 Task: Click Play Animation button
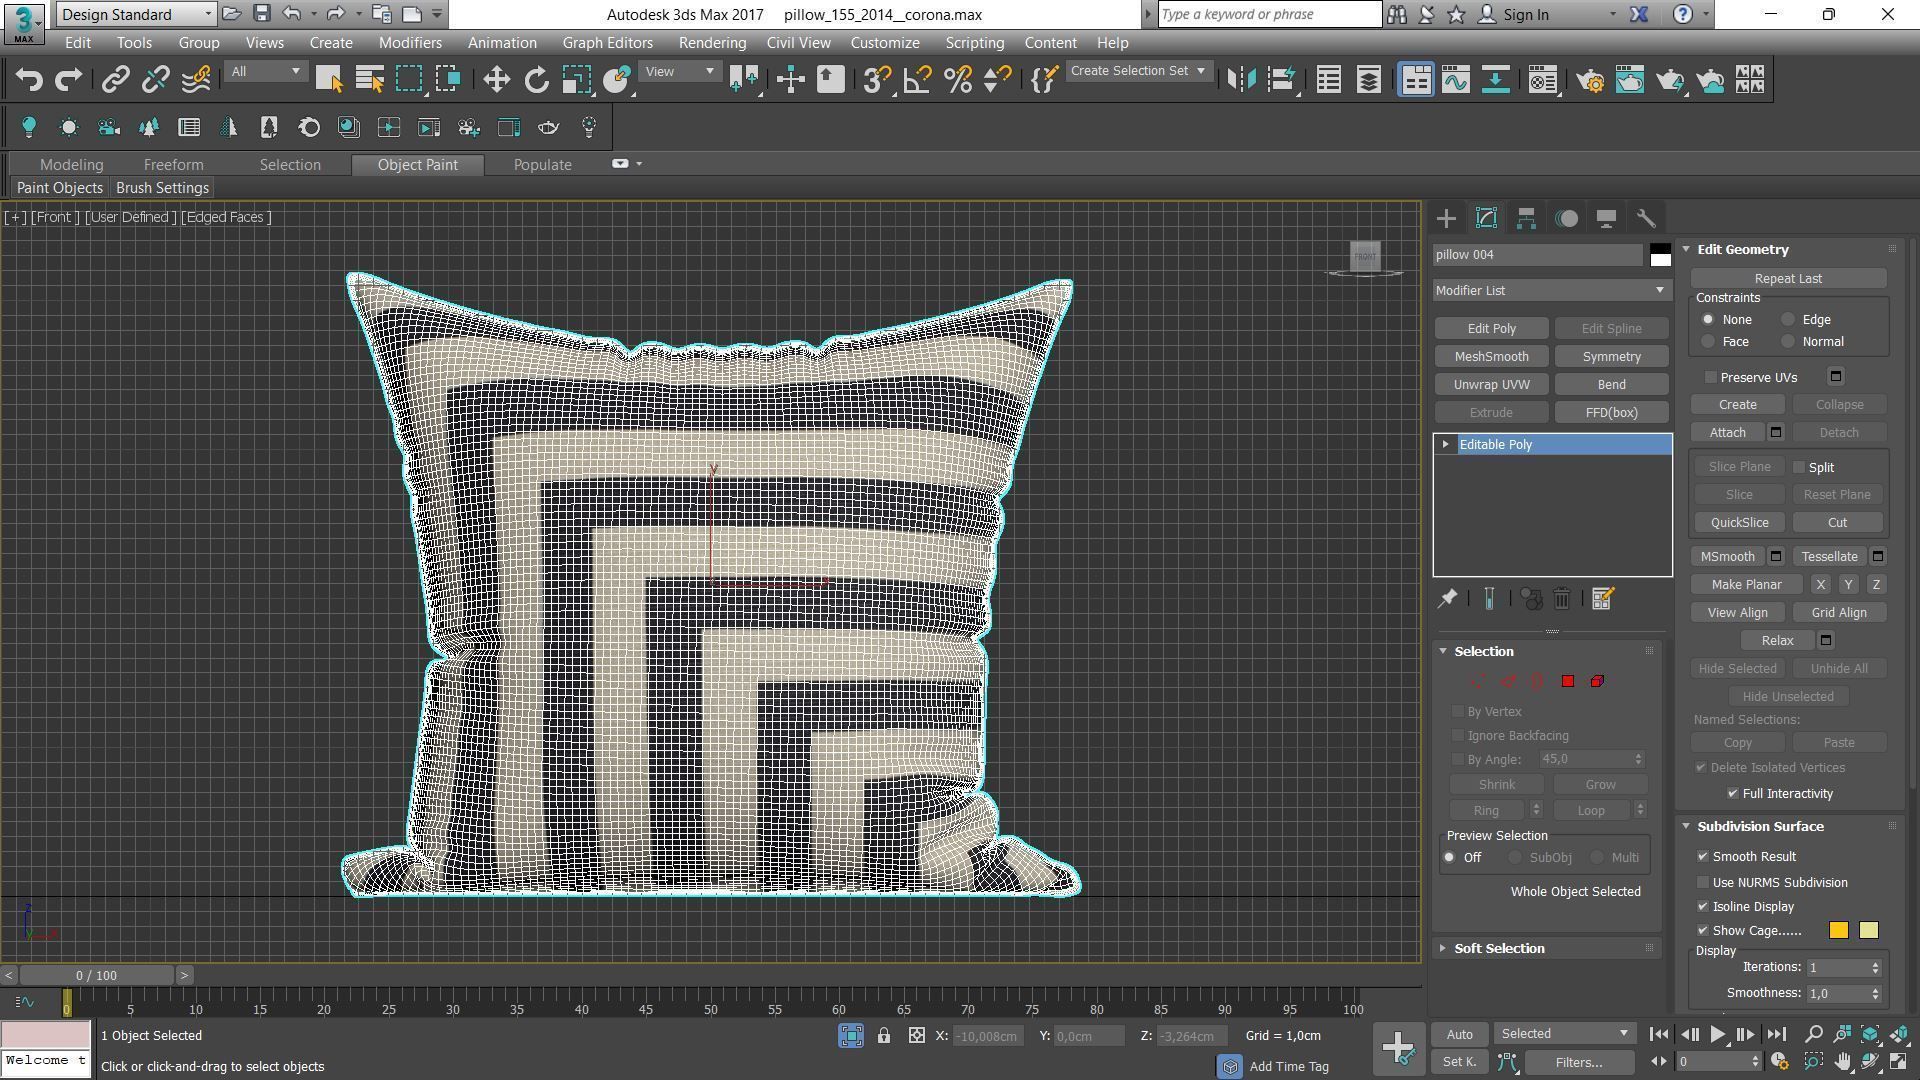(x=1717, y=1034)
